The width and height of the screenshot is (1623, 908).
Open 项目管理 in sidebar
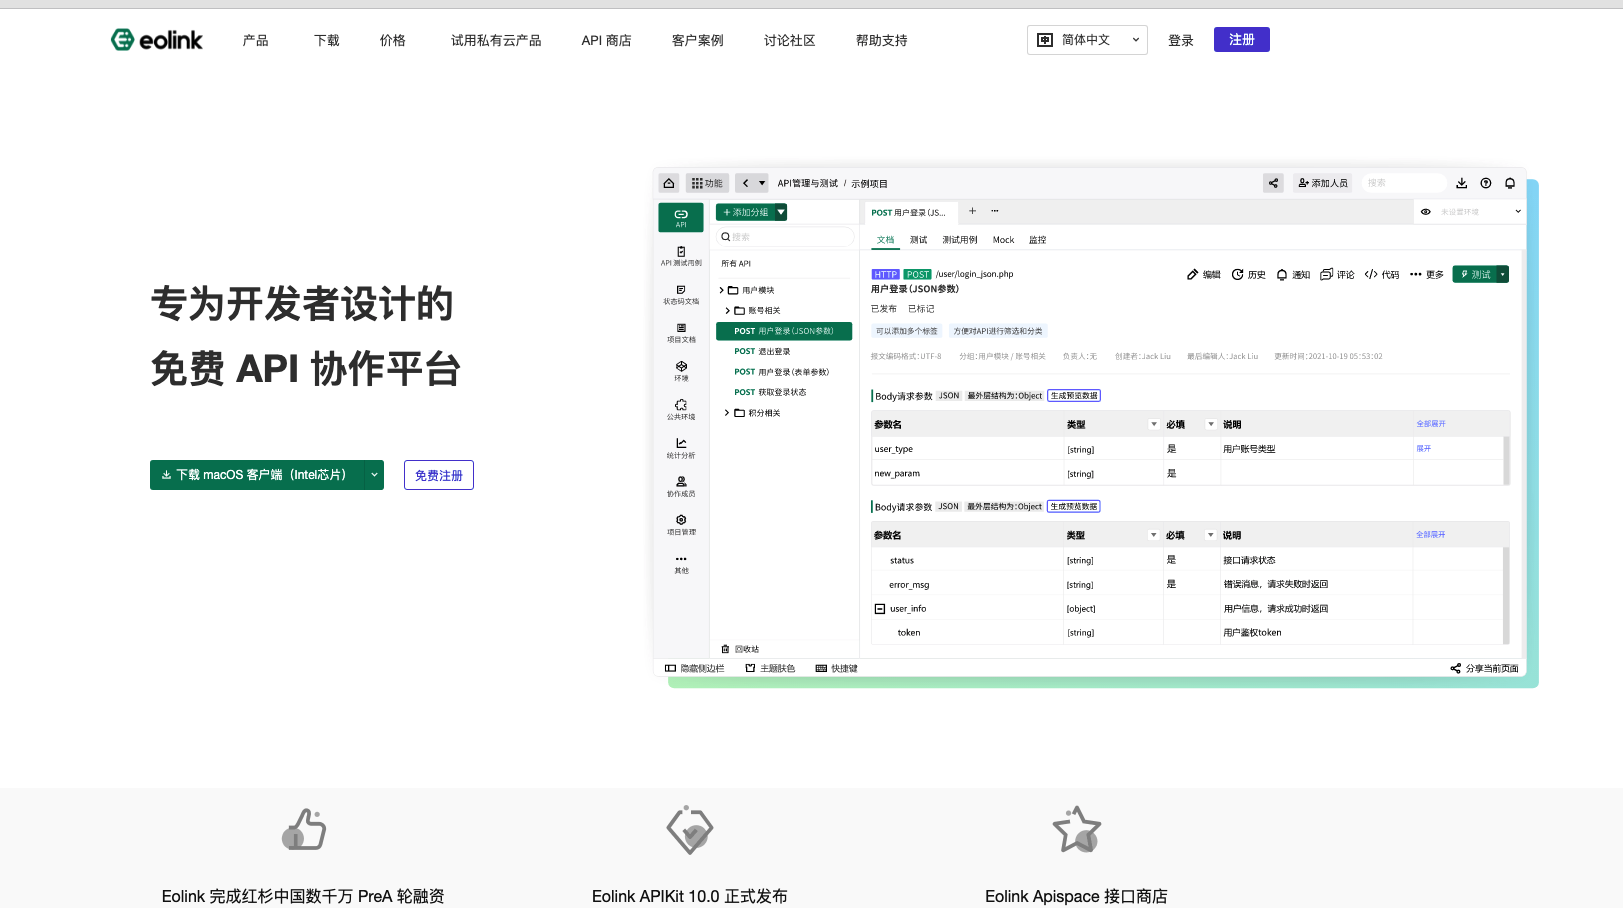[x=681, y=525]
